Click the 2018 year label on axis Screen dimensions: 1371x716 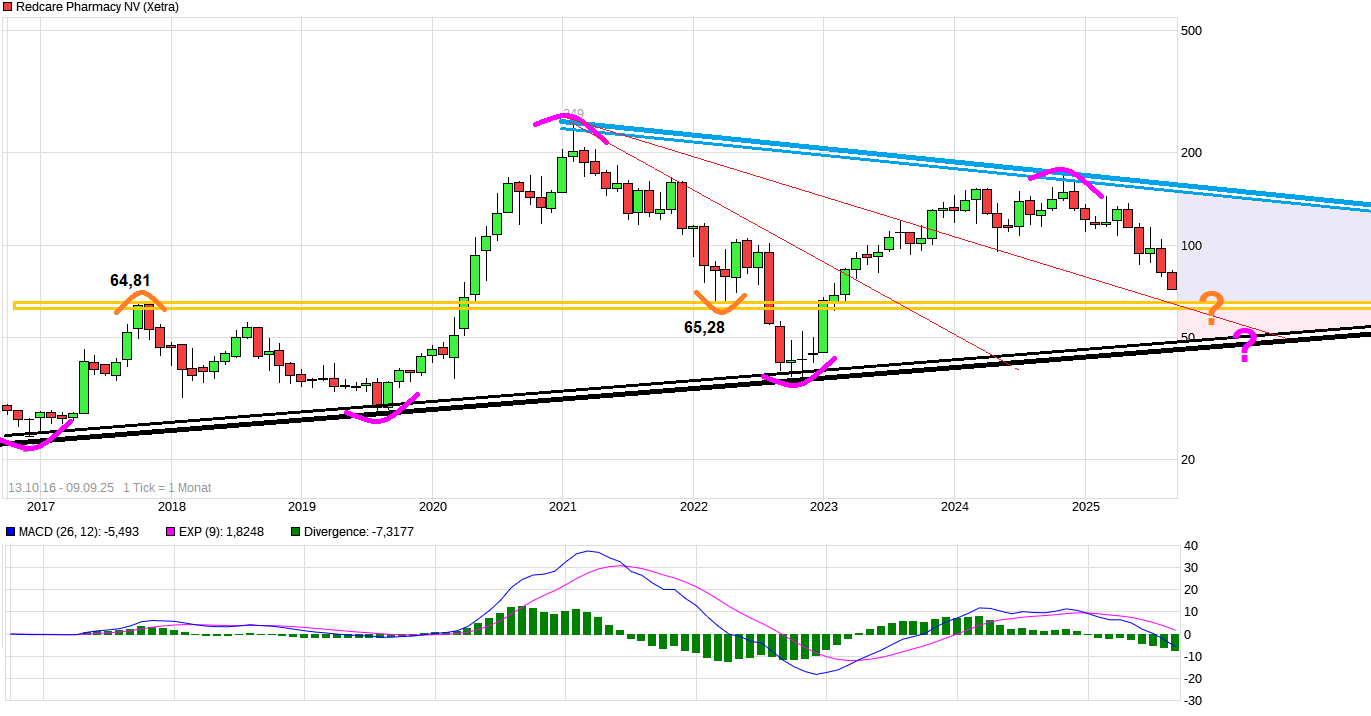(172, 507)
